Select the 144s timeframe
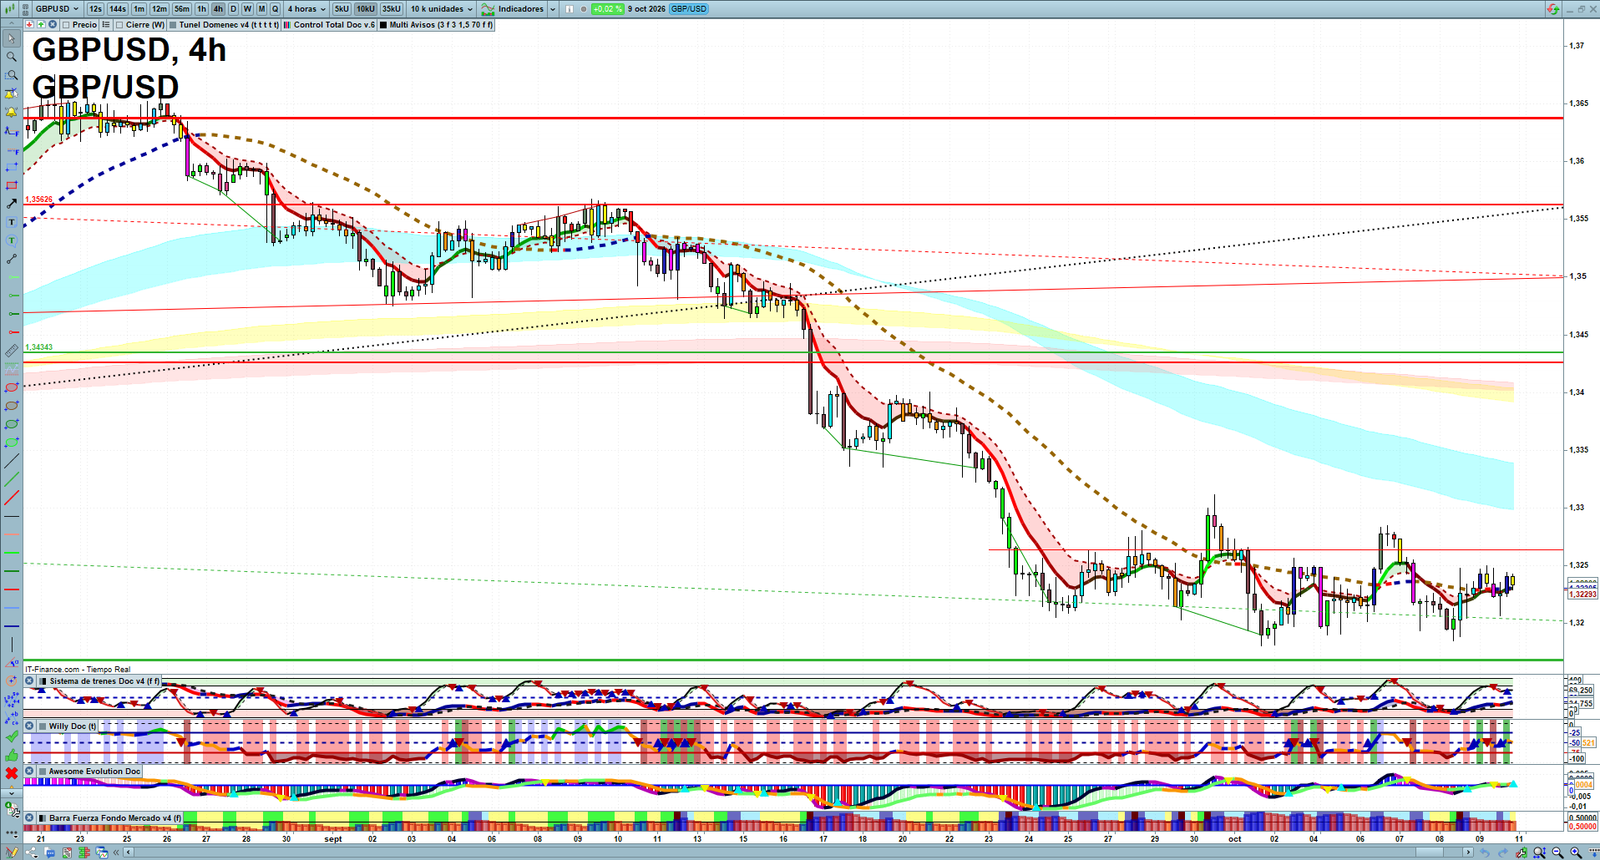The height and width of the screenshot is (860, 1600). pyautogui.click(x=117, y=9)
